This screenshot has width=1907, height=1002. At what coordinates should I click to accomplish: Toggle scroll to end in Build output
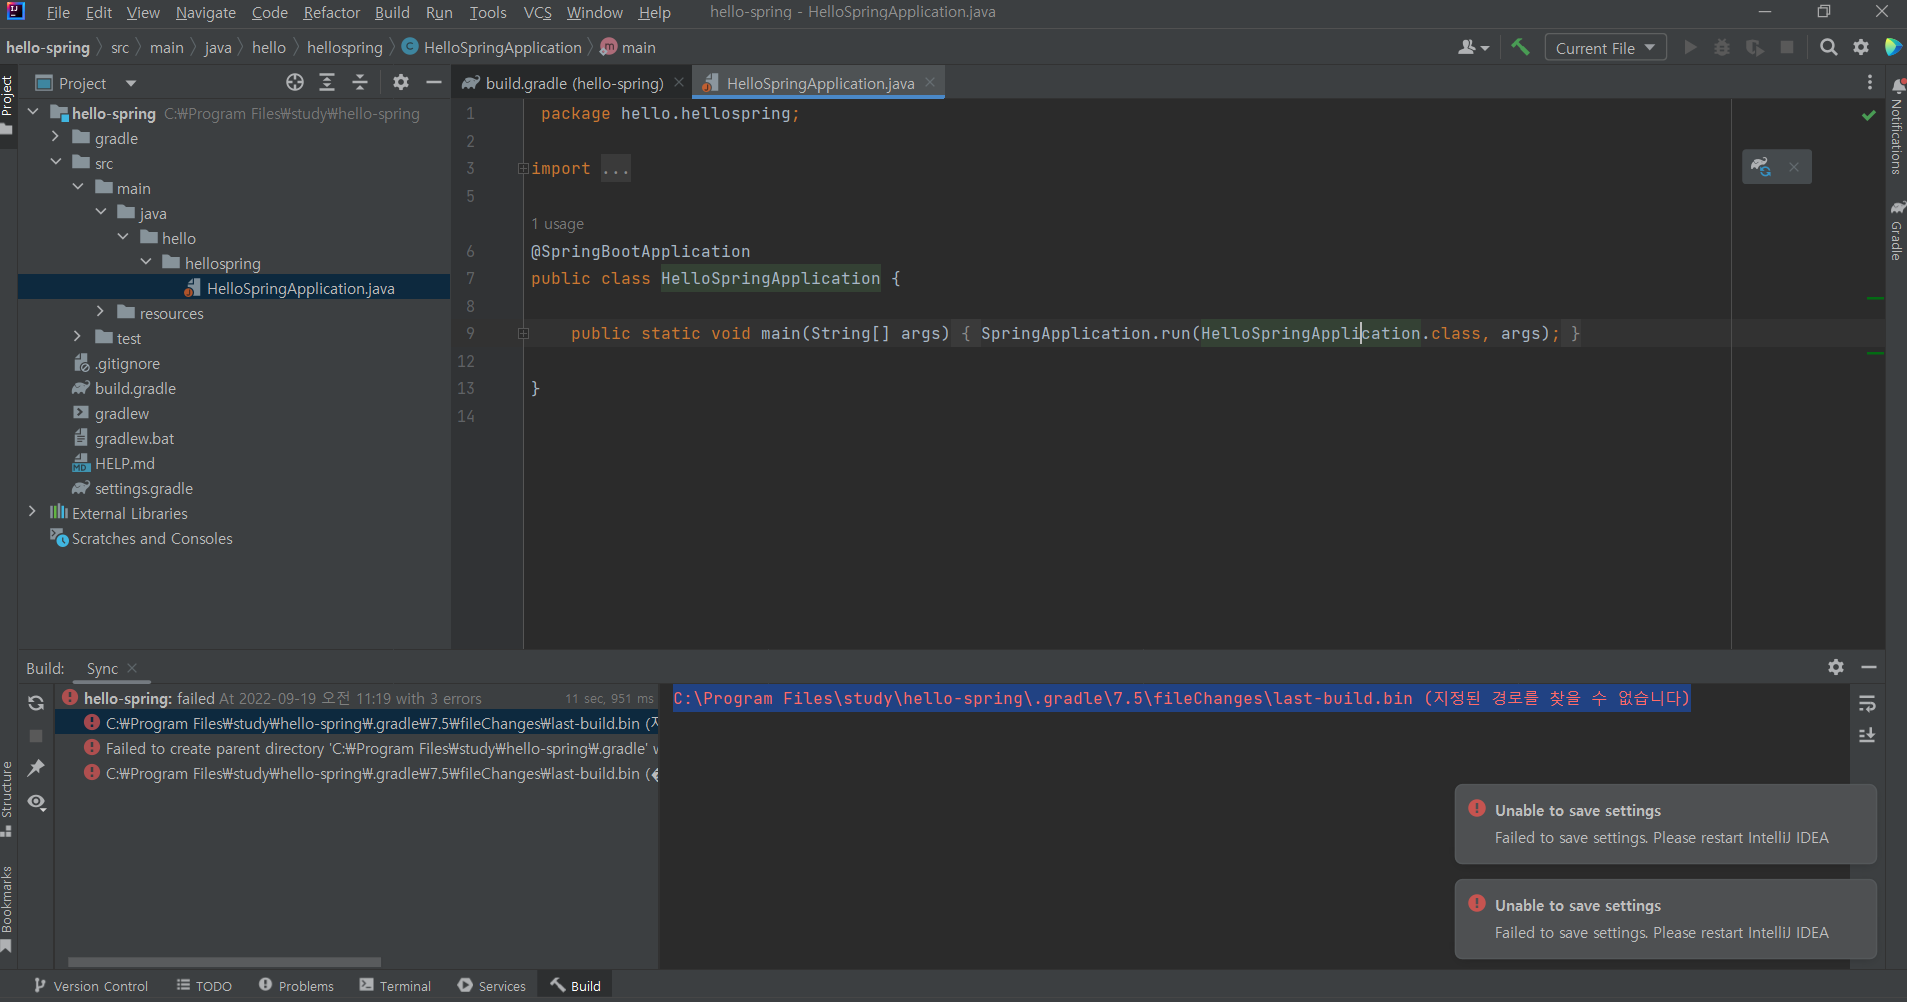point(1867,736)
